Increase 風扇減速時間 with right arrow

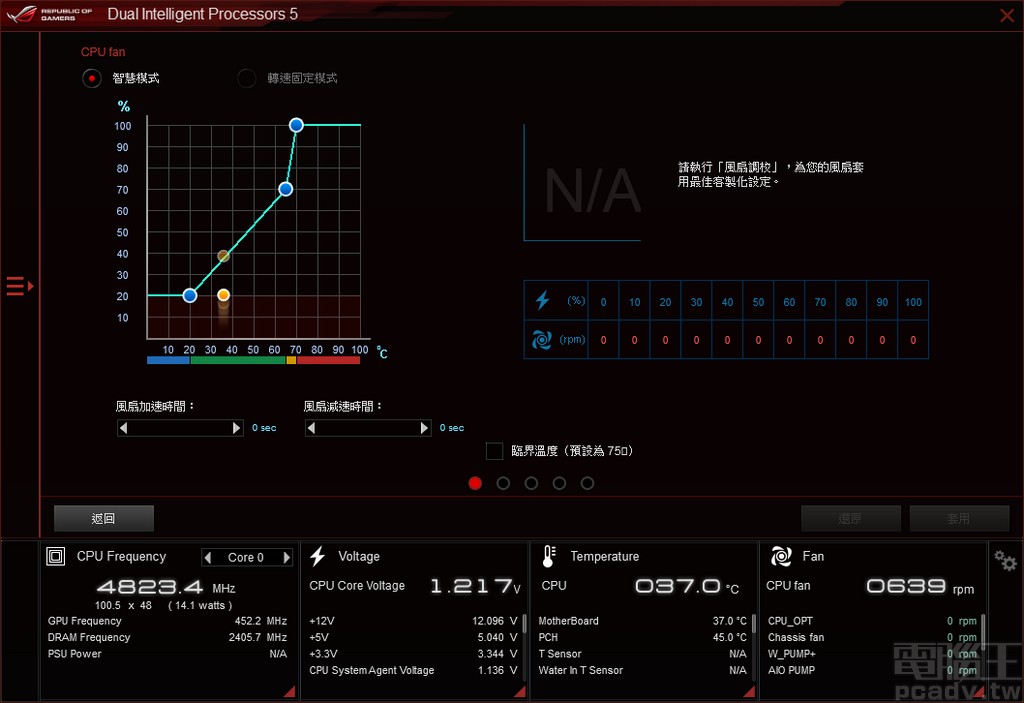pos(424,428)
